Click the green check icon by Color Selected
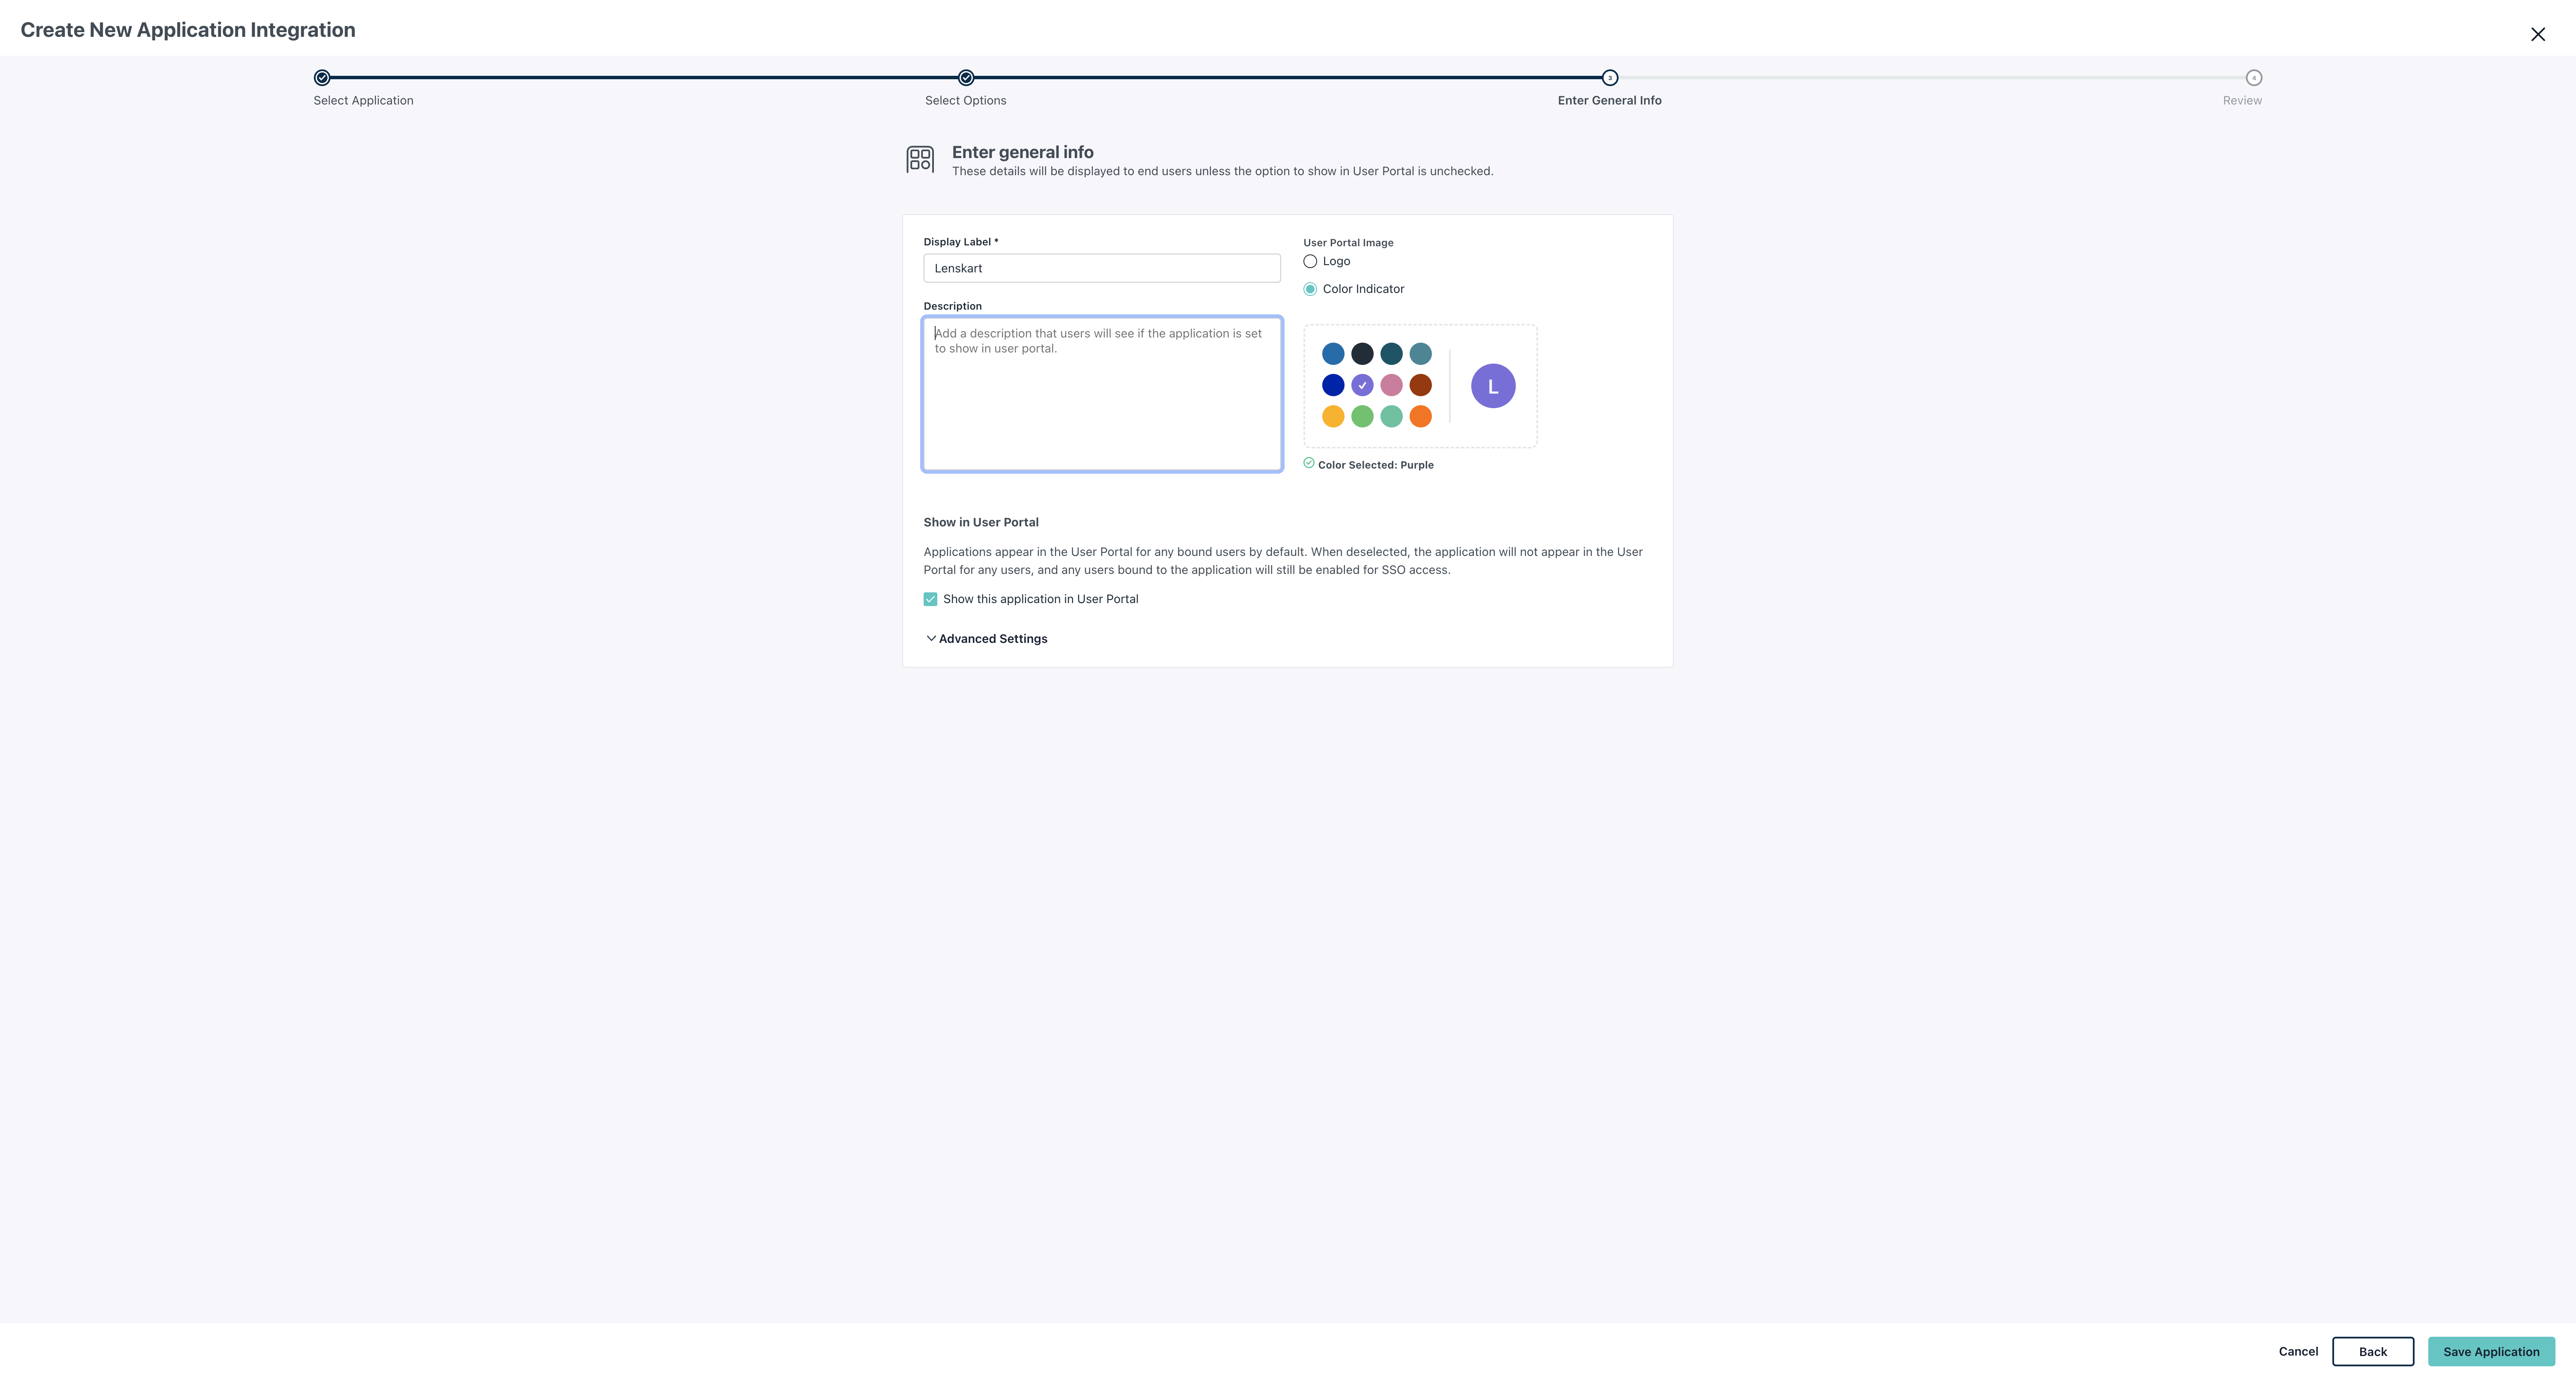 click(x=1309, y=463)
